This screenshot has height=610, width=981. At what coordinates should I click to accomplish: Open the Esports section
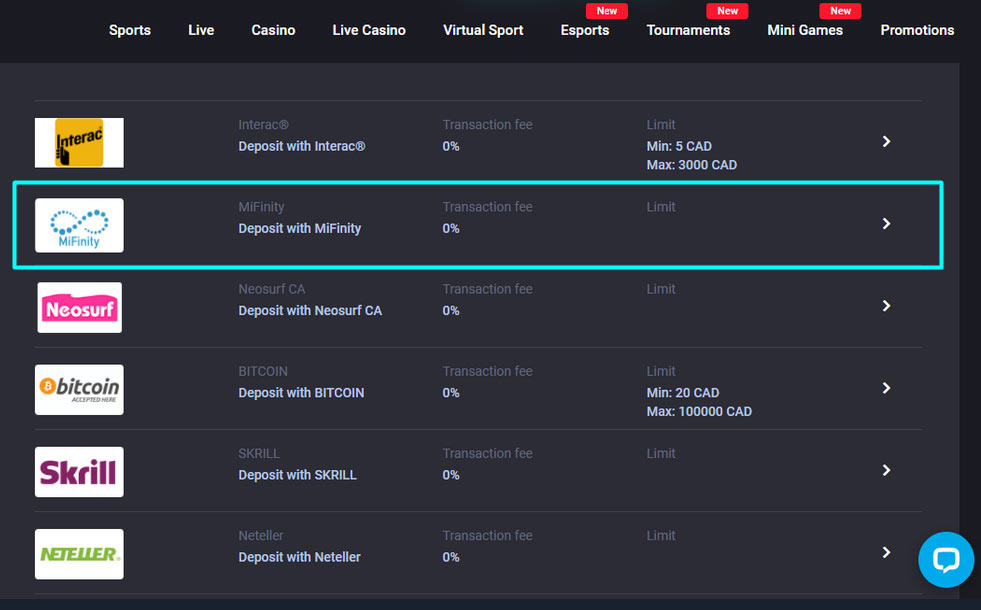584,30
